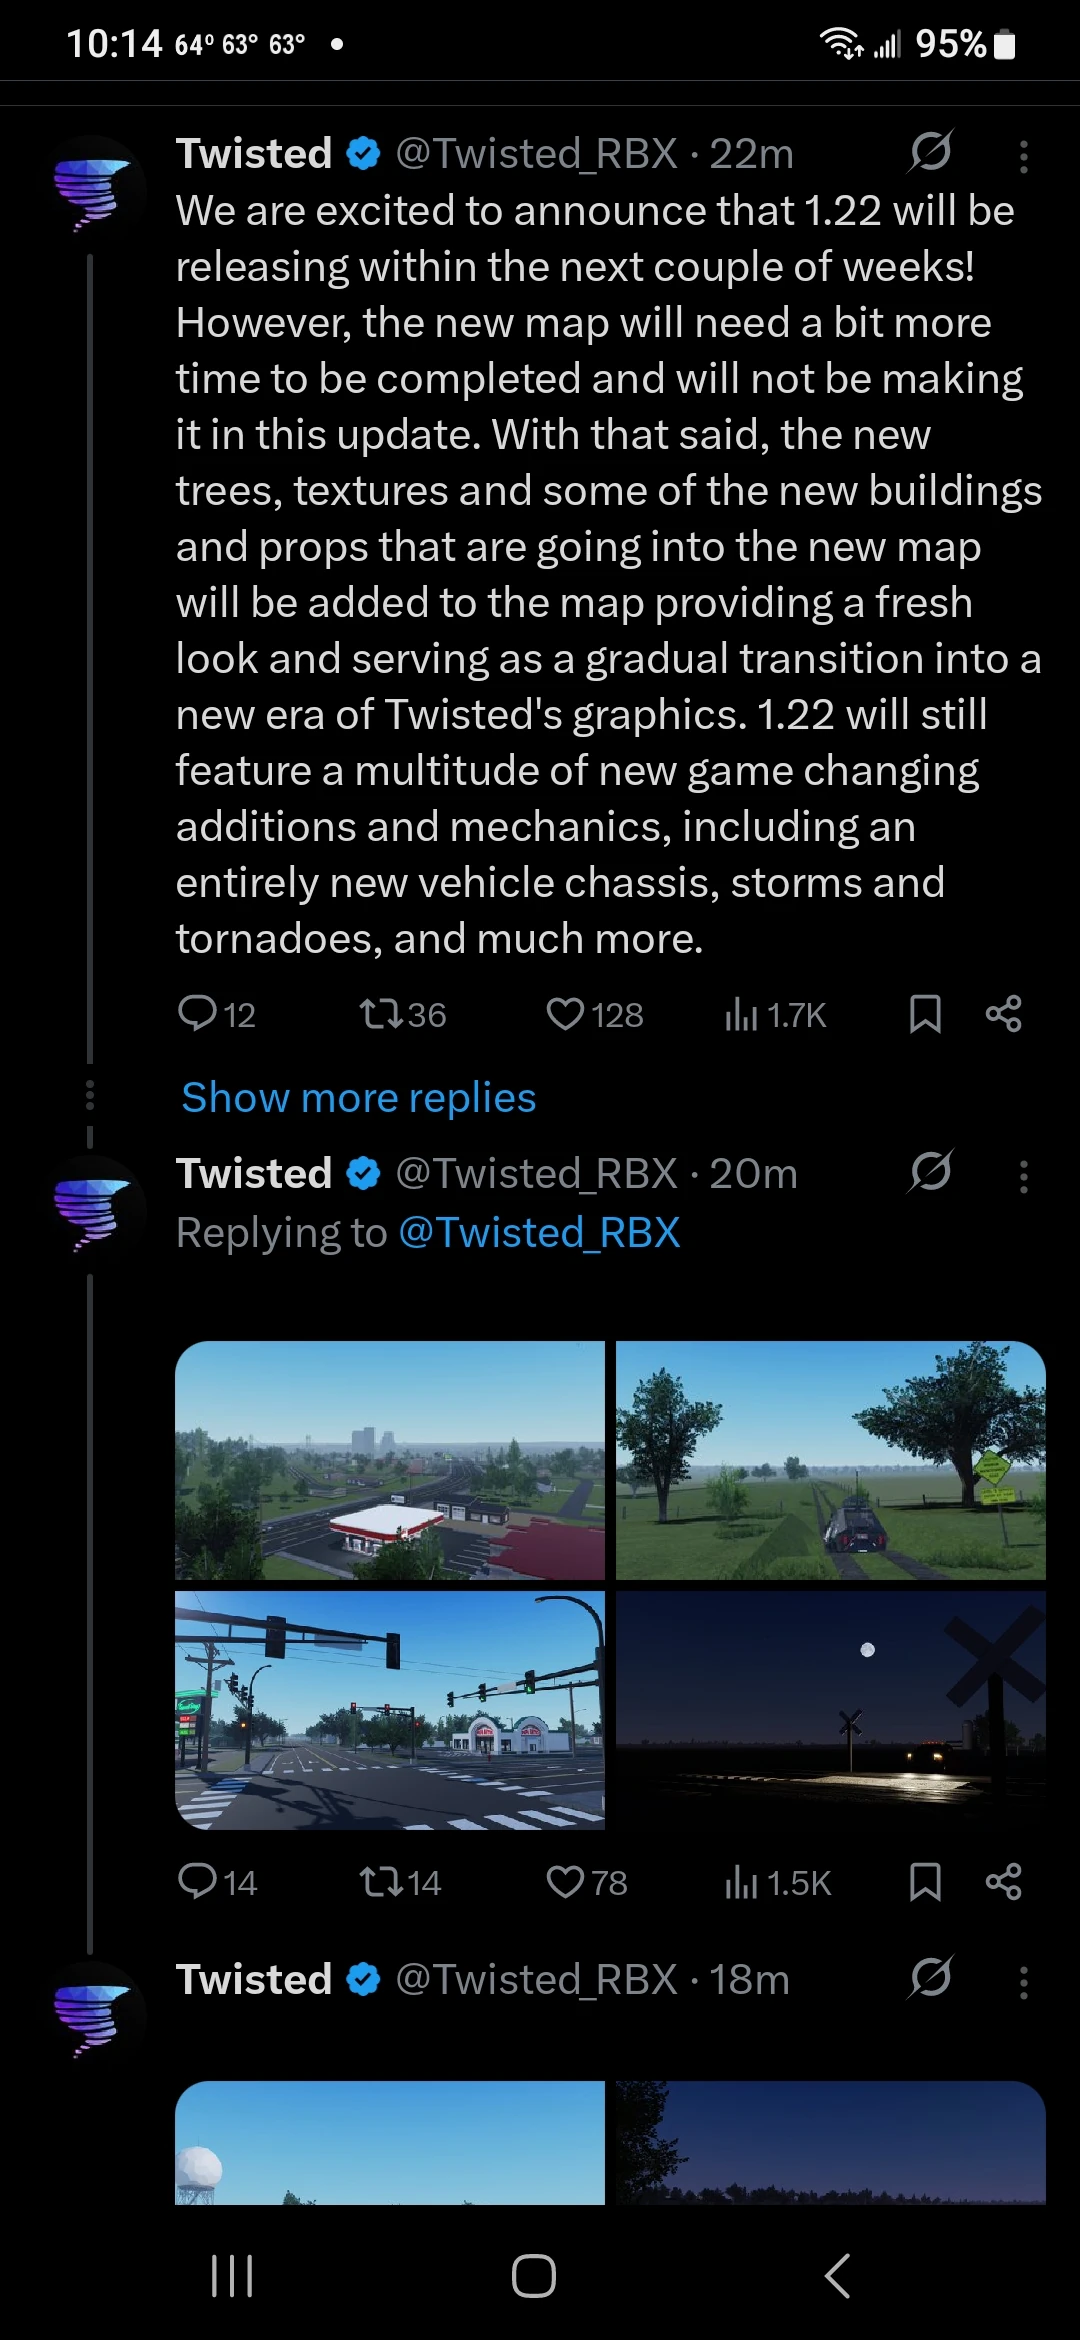
Task: Bookmark the 1.22 announcement tweet
Action: pos(925,1014)
